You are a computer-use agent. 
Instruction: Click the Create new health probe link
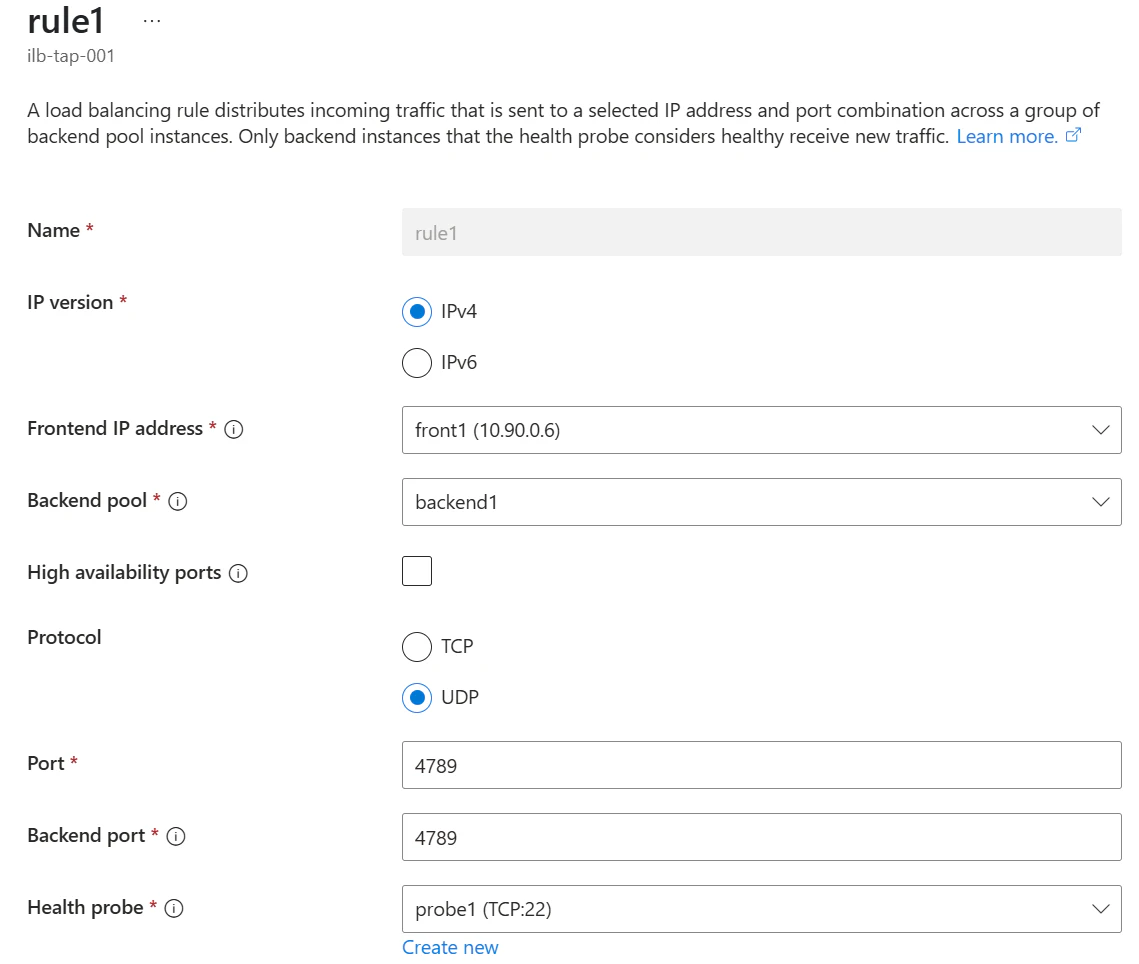click(x=450, y=948)
